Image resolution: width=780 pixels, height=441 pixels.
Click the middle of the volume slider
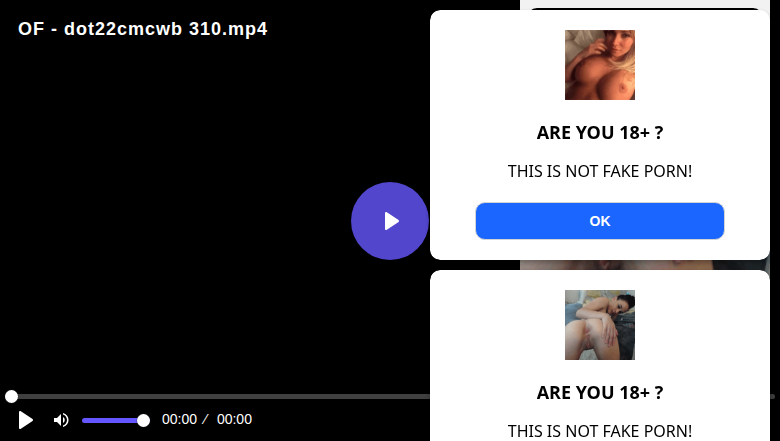click(x=114, y=421)
